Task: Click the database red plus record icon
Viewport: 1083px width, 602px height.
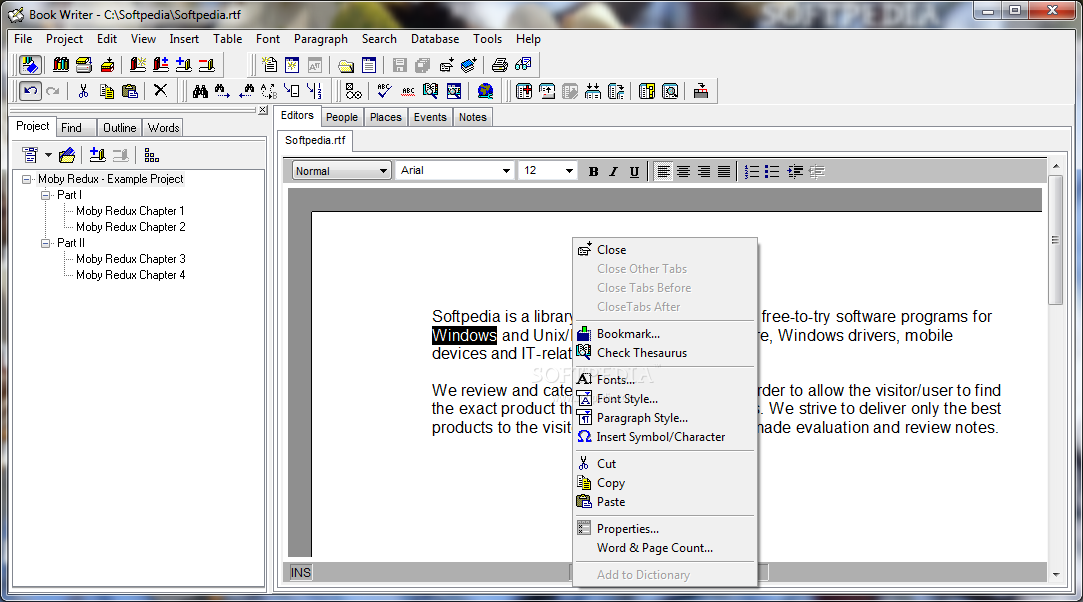Action: tap(524, 91)
